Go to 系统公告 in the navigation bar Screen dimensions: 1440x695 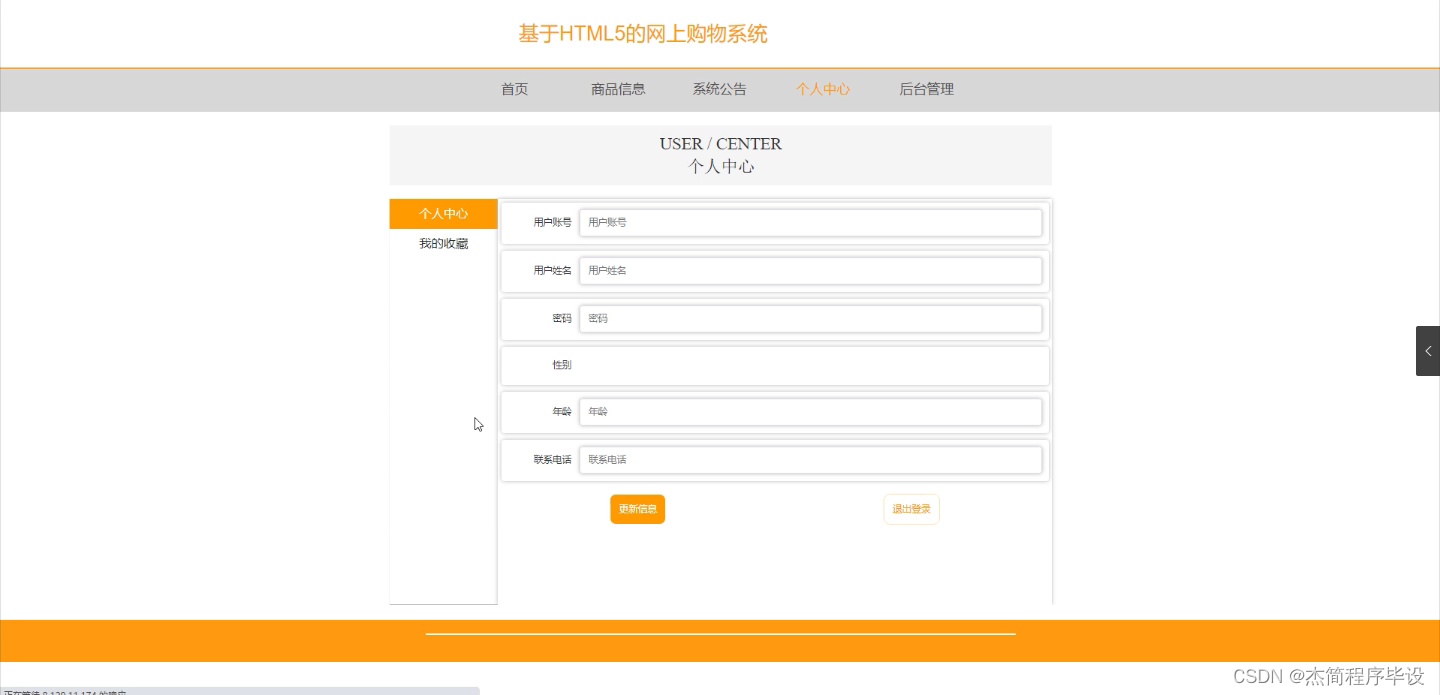719,89
